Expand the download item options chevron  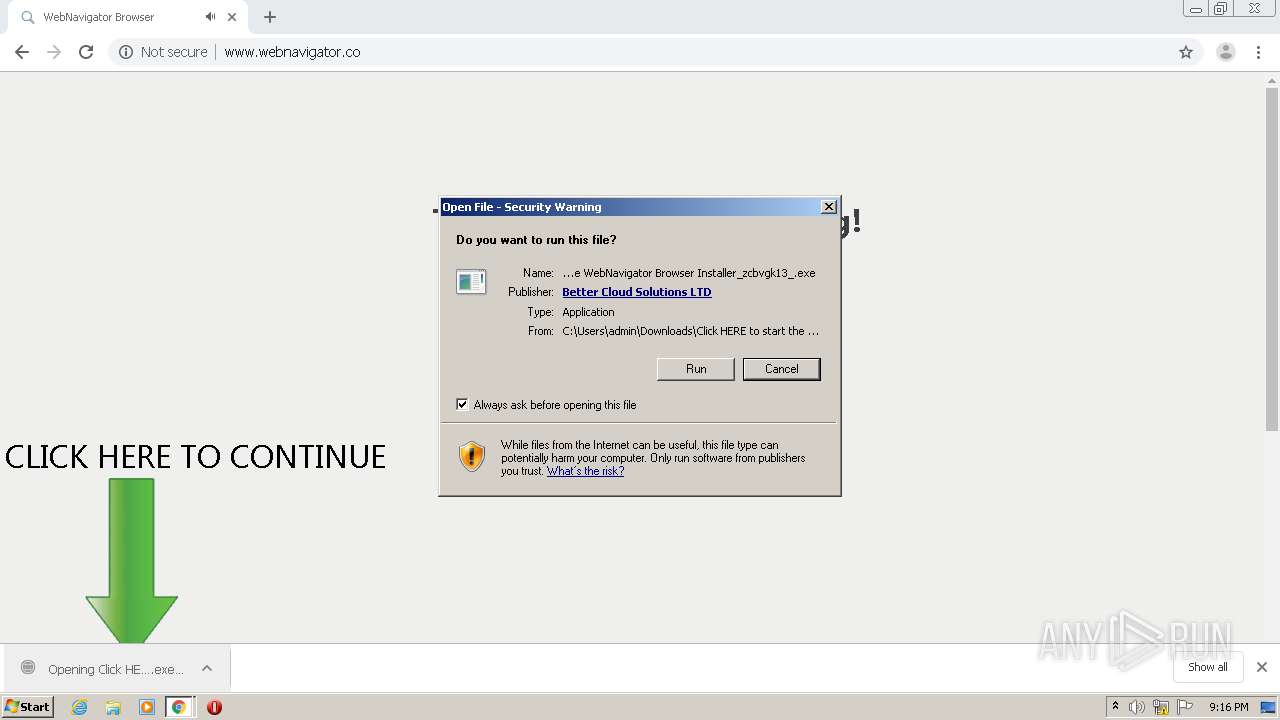click(207, 669)
